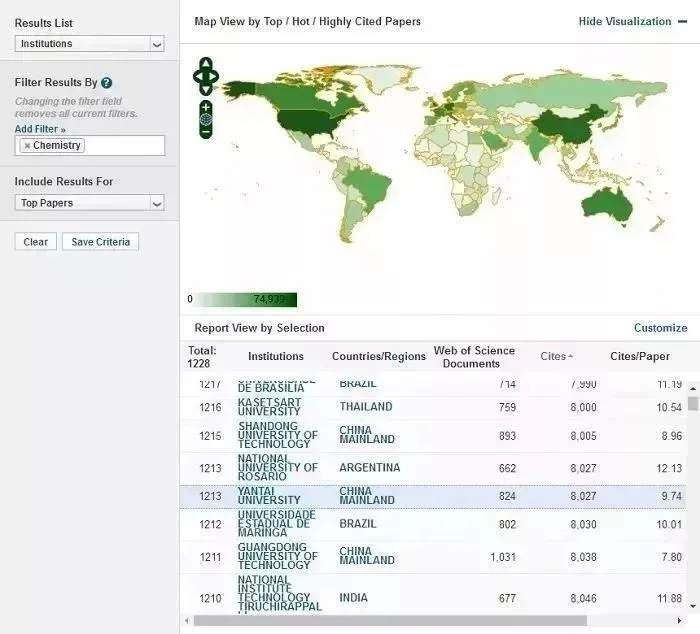Click the green map legend gradient bar
This screenshot has height=634, width=700.
coord(246,299)
